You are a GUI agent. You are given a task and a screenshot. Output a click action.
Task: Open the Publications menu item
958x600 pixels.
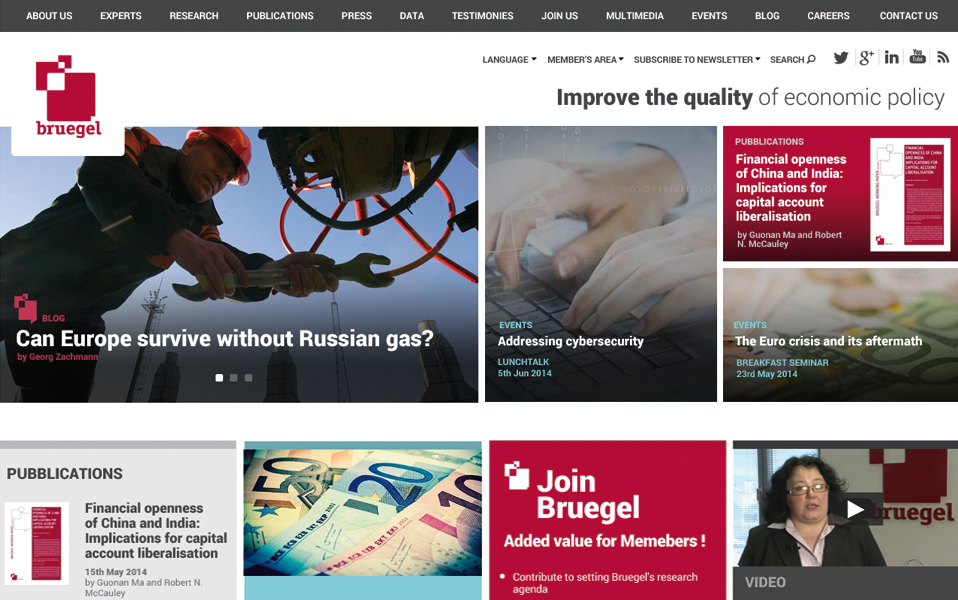(280, 16)
